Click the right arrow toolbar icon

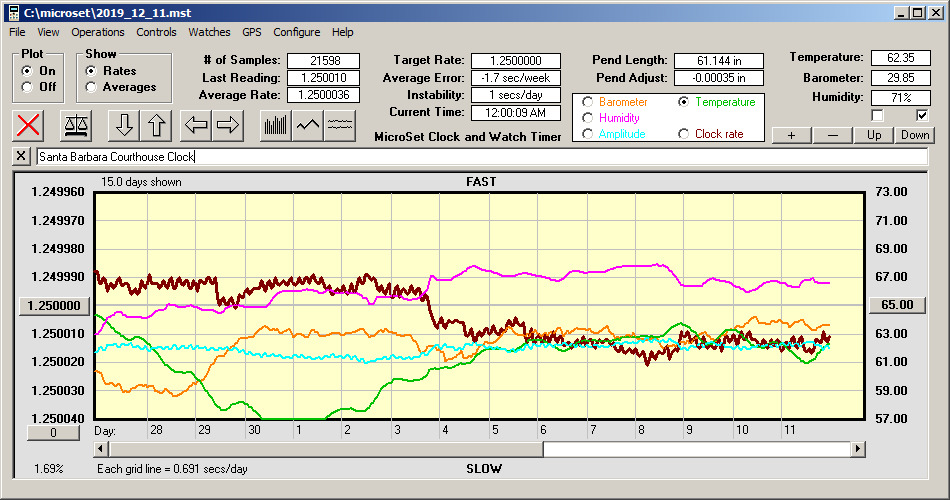(228, 125)
